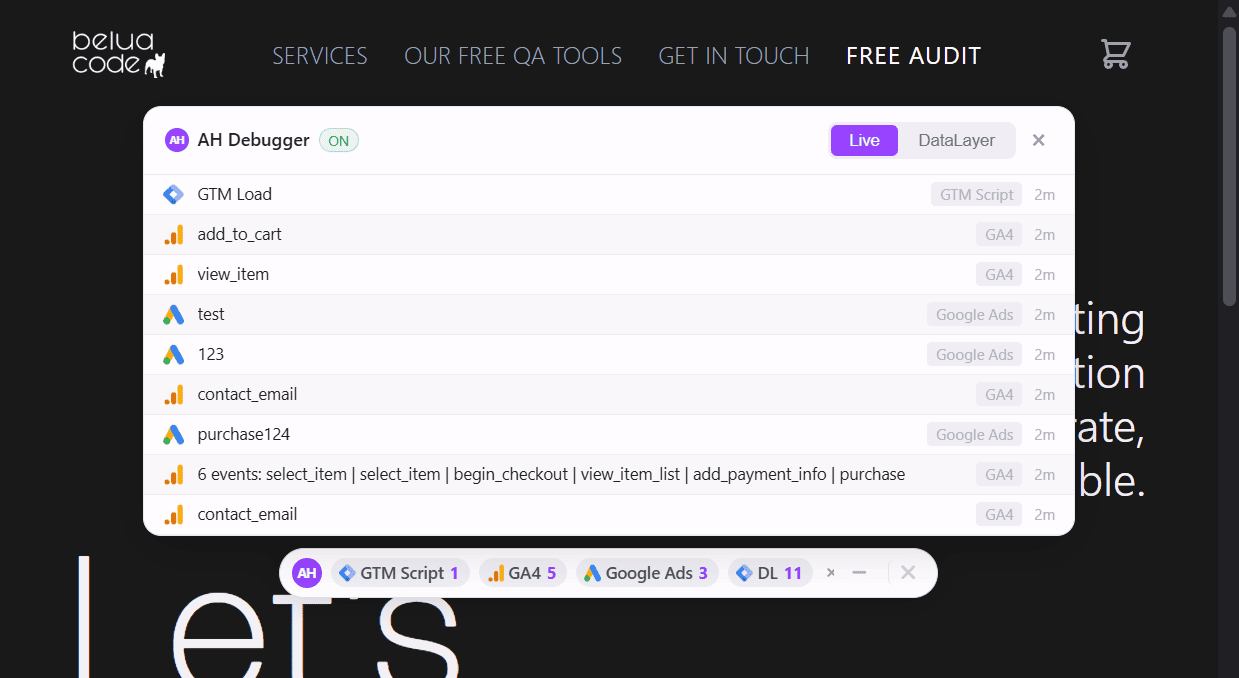Open OUR FREE QA TOOLS page
Screen dimensions: 1239x678
point(513,56)
